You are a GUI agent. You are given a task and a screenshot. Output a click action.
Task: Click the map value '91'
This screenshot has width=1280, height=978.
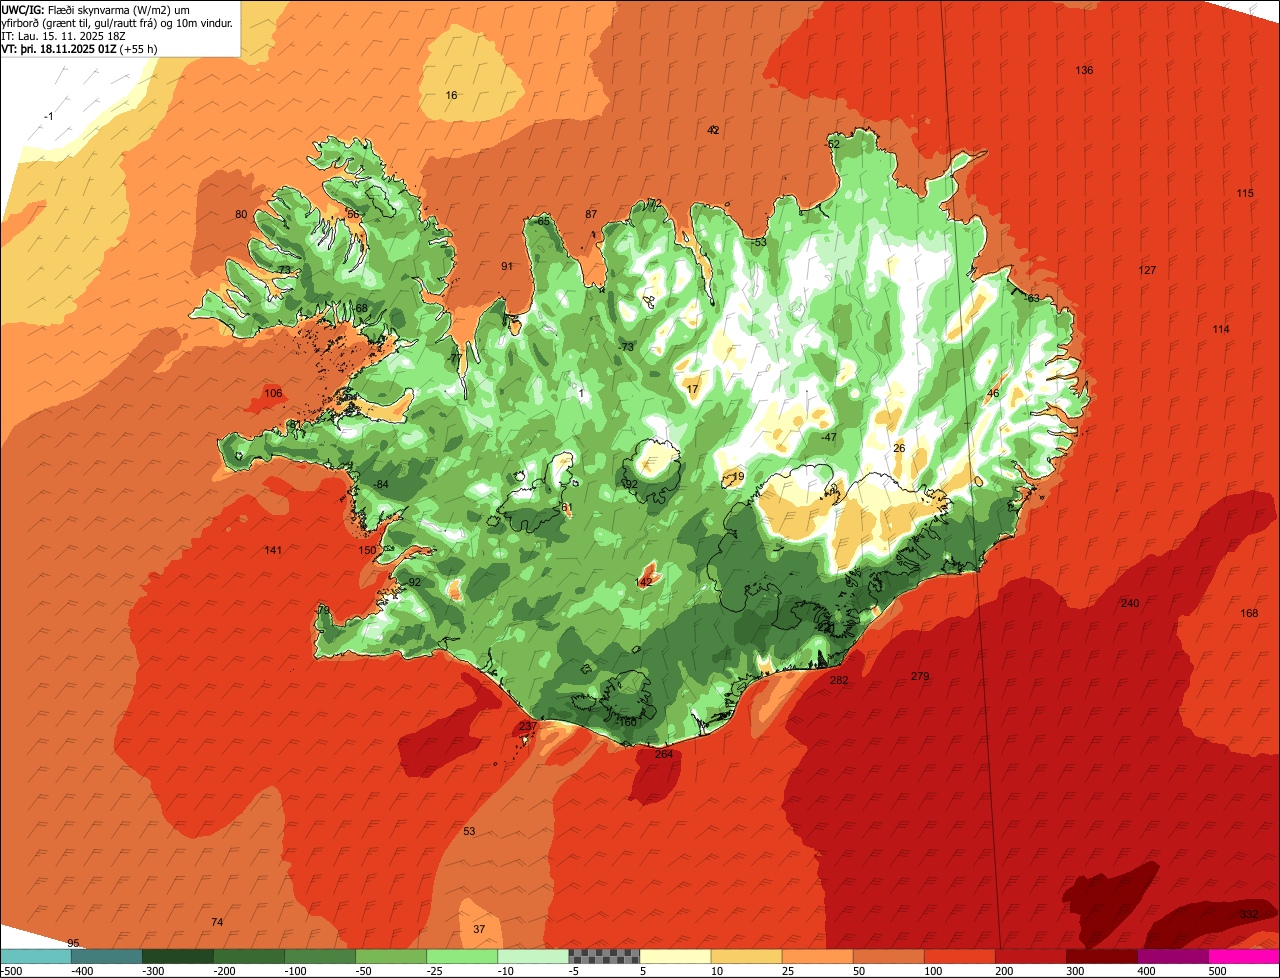(x=507, y=266)
